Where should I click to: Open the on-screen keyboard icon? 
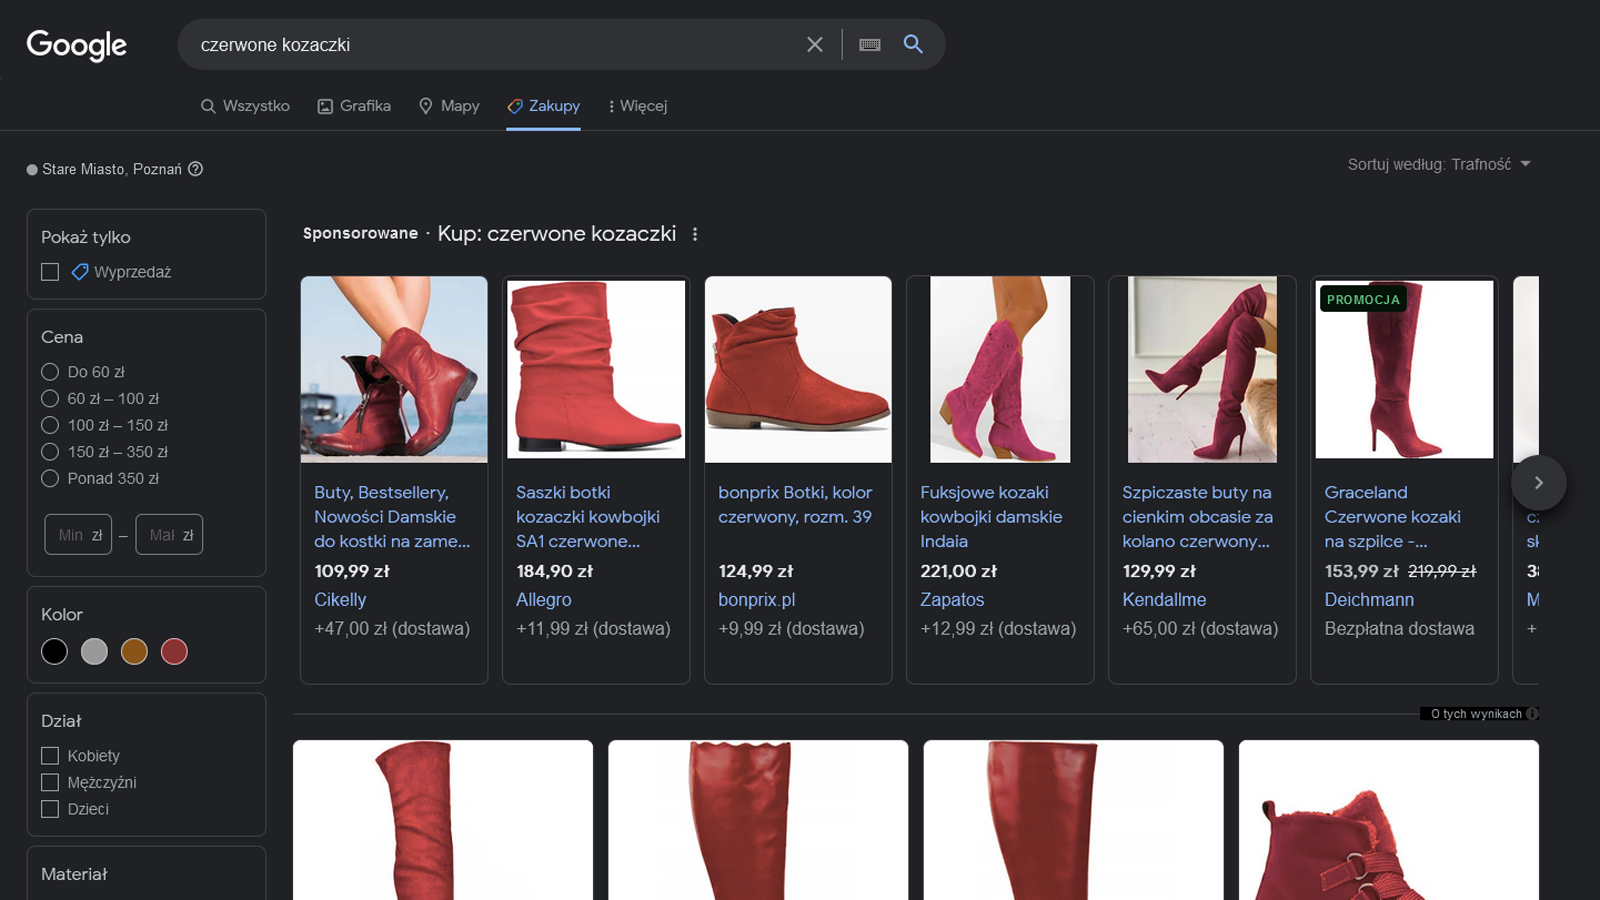click(x=870, y=45)
